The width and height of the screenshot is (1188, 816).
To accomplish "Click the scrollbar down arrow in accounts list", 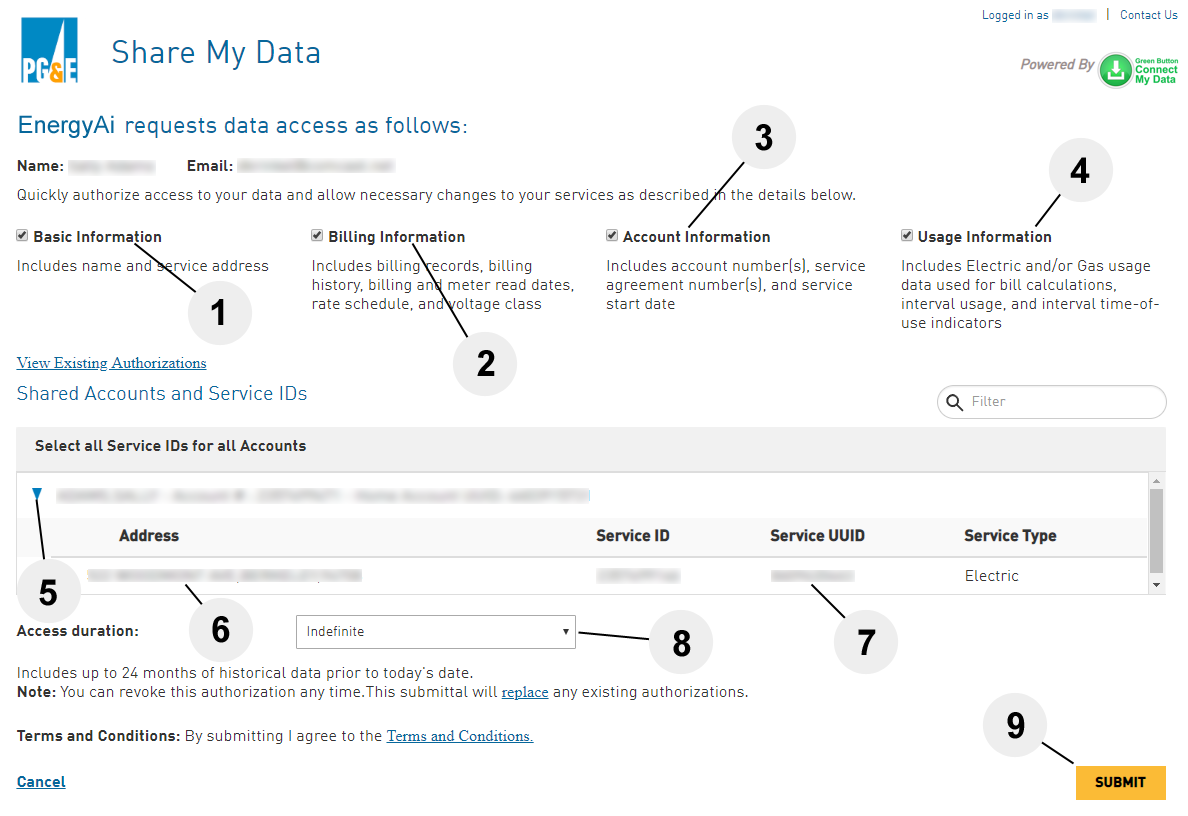I will [x=1156, y=585].
